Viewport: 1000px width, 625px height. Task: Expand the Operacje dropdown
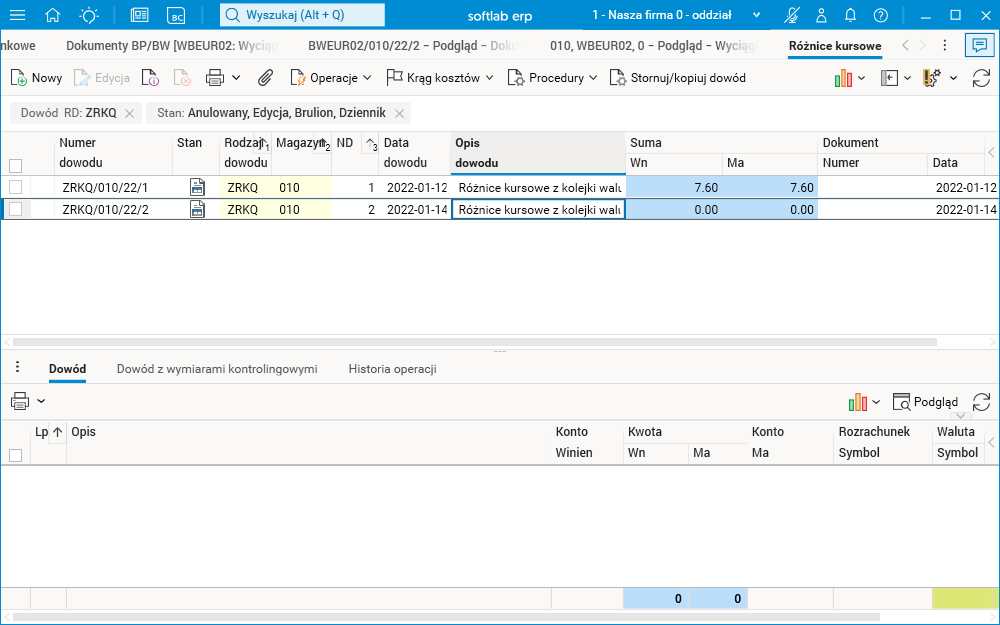click(x=331, y=78)
